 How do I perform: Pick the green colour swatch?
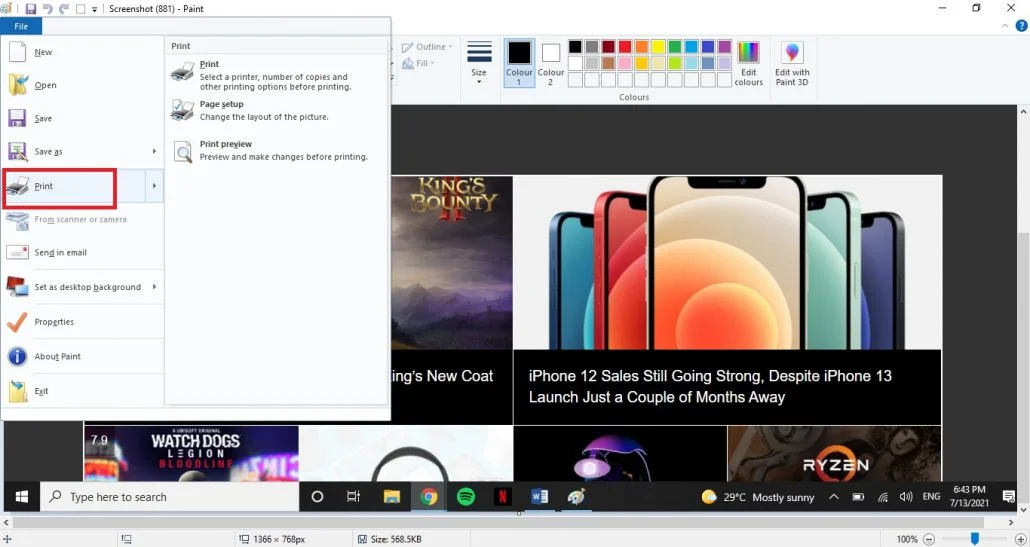[675, 47]
